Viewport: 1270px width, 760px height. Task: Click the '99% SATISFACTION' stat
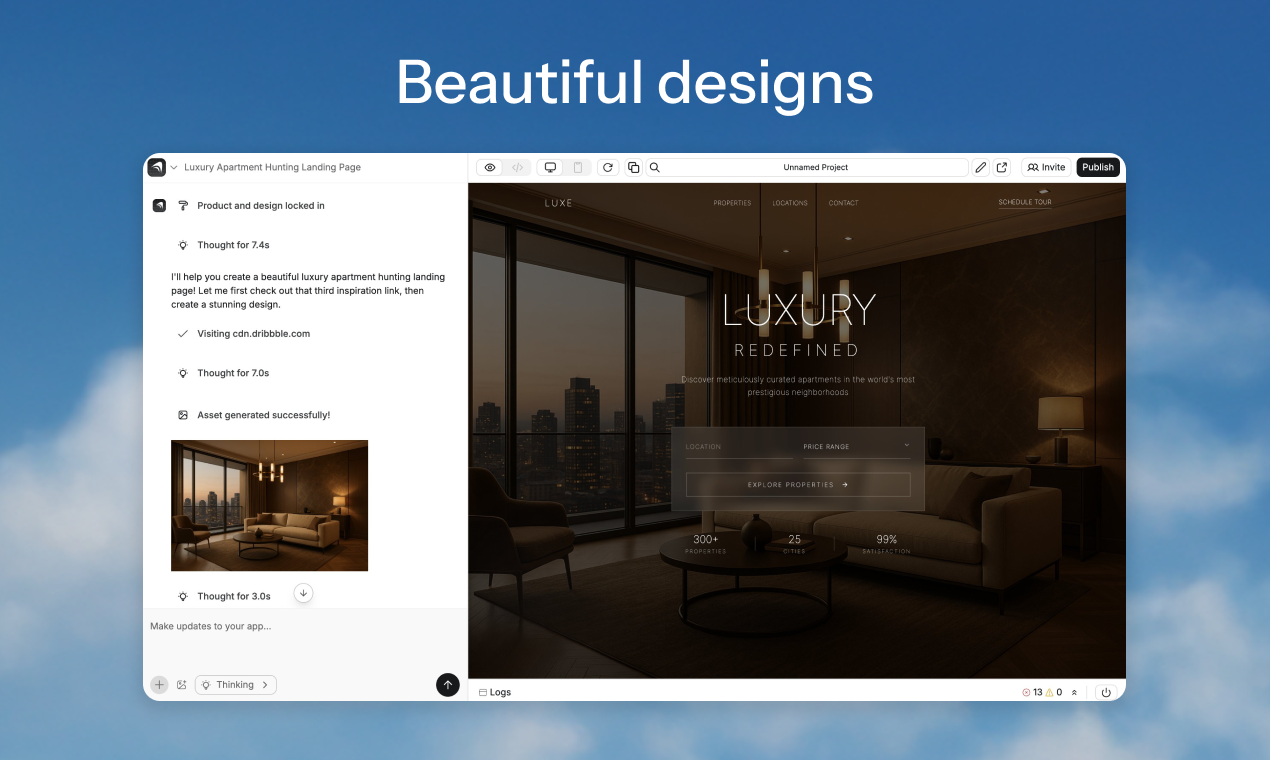point(887,544)
